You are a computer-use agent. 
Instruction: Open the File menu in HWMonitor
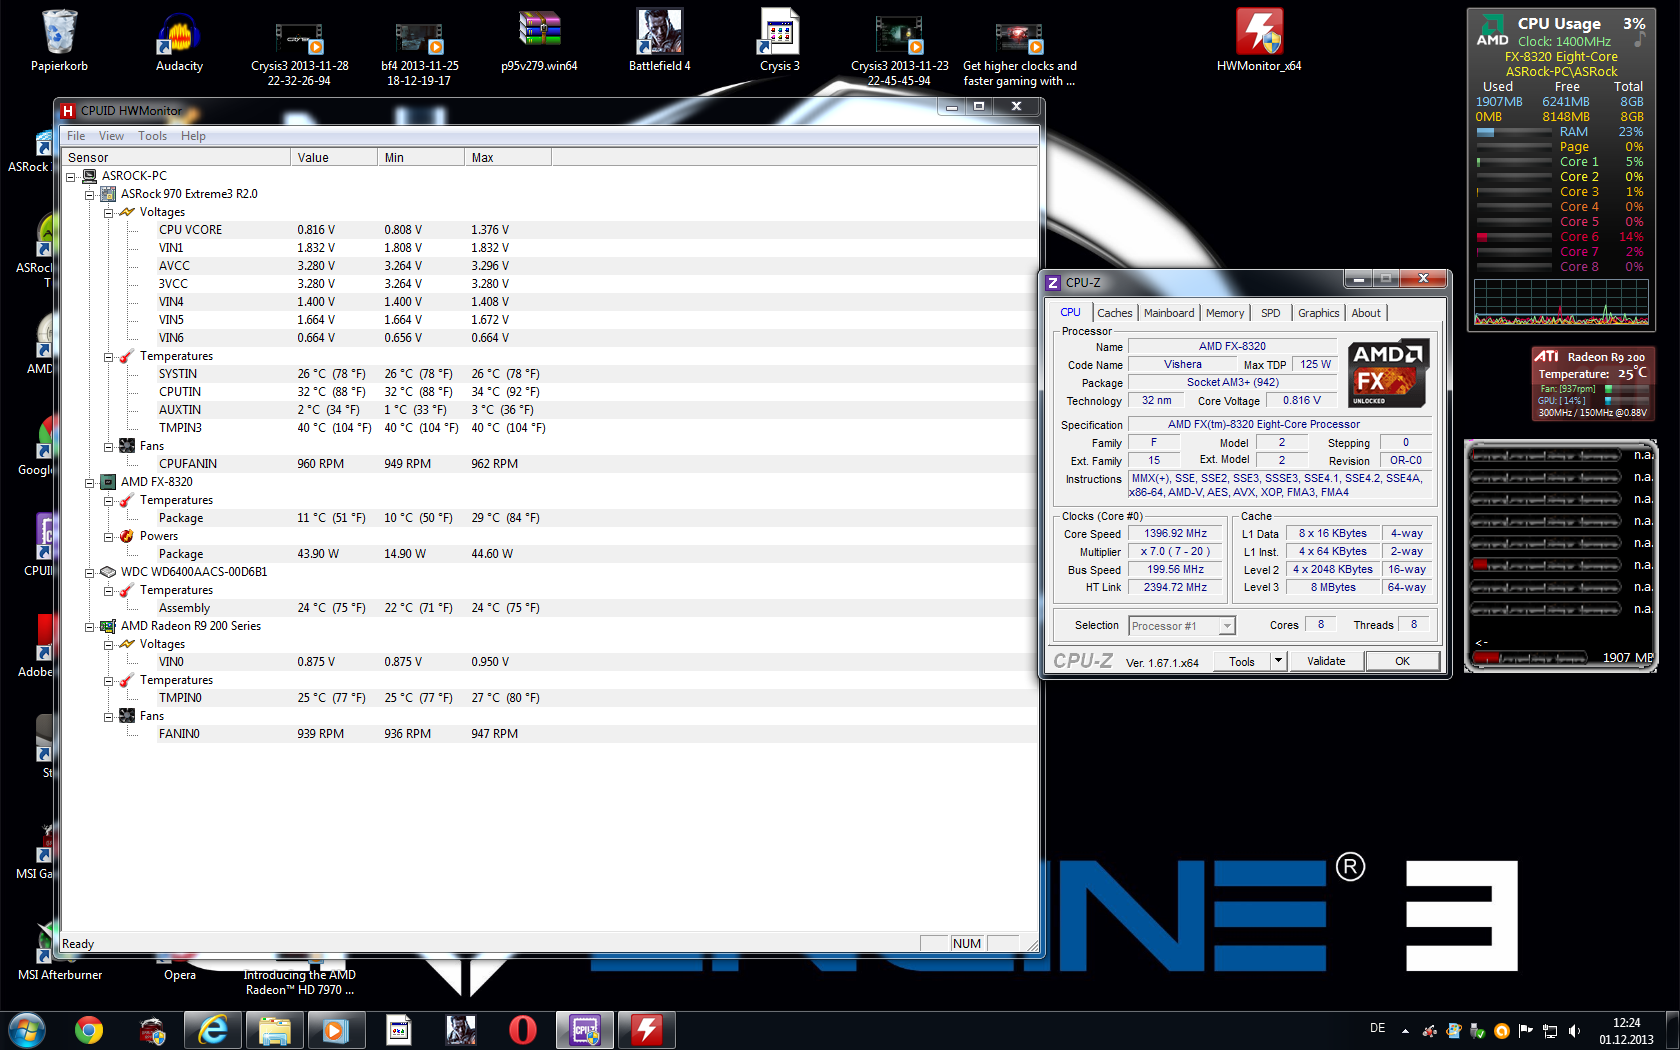tap(76, 136)
